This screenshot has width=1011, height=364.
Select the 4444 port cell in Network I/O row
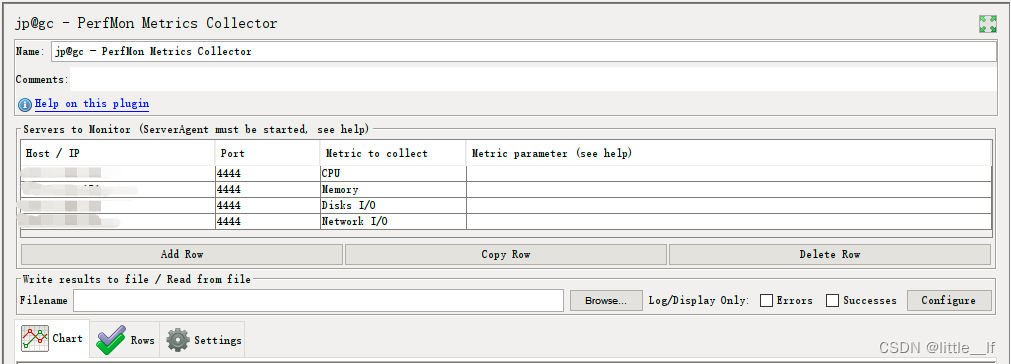(x=267, y=222)
